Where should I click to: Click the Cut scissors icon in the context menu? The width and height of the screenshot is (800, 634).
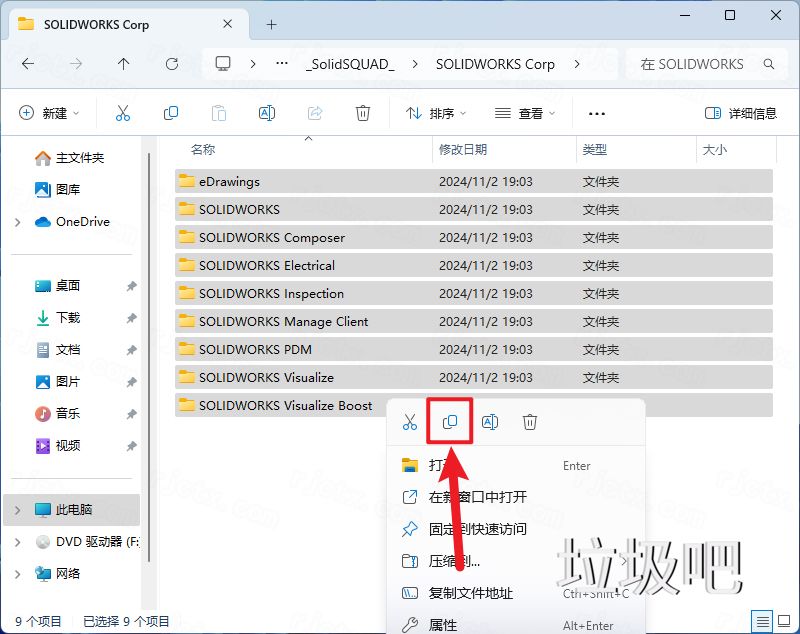[409, 421]
